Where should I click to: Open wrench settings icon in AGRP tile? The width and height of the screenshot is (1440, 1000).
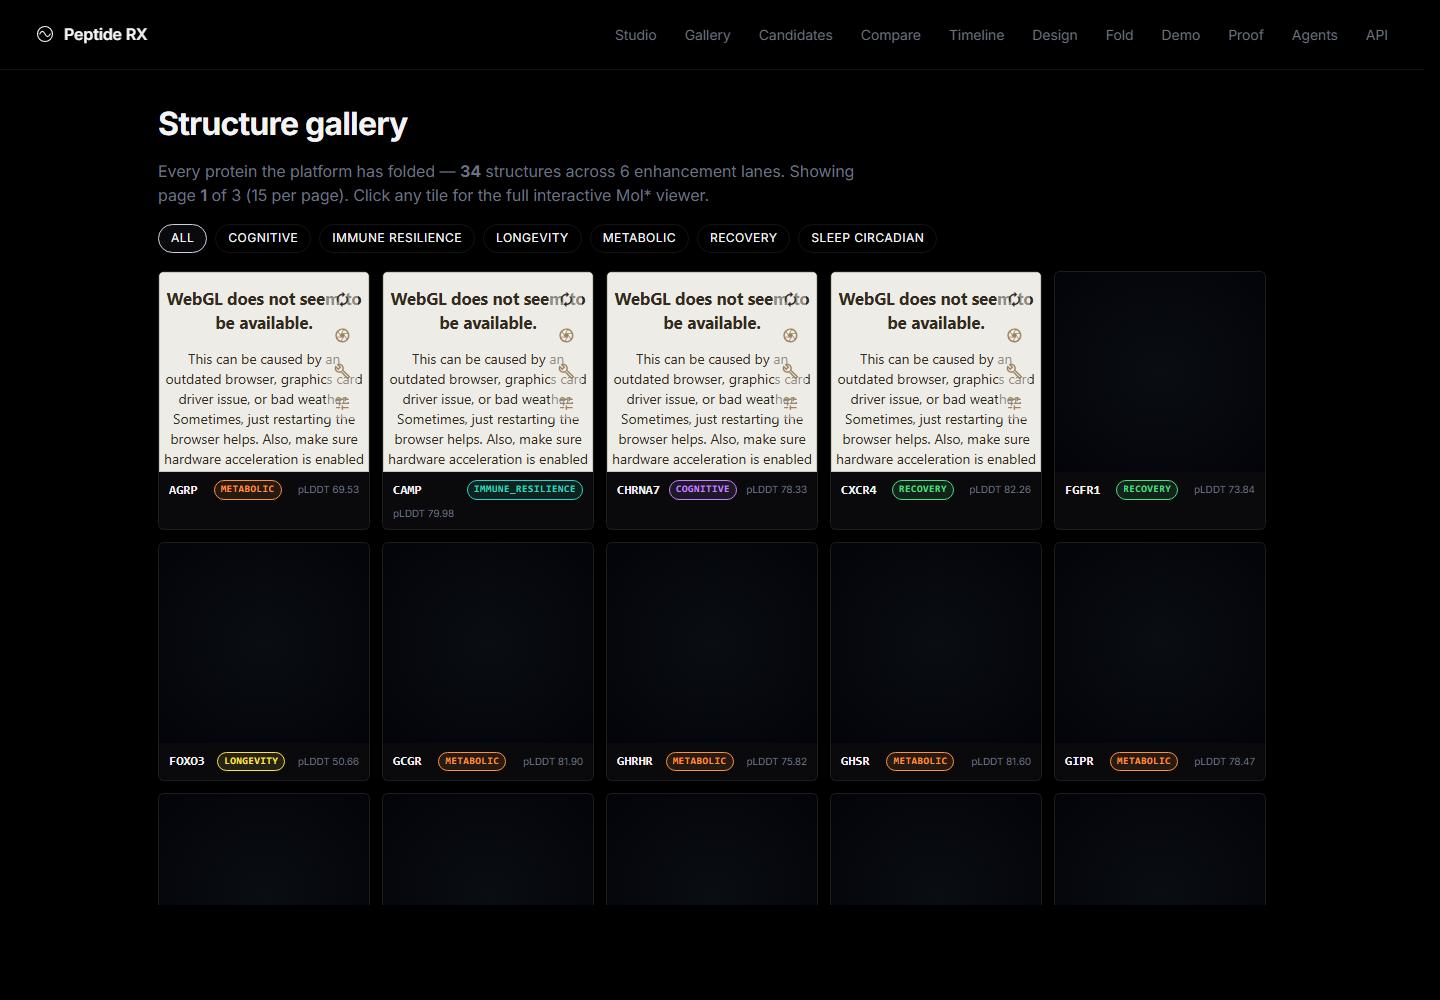[342, 370]
